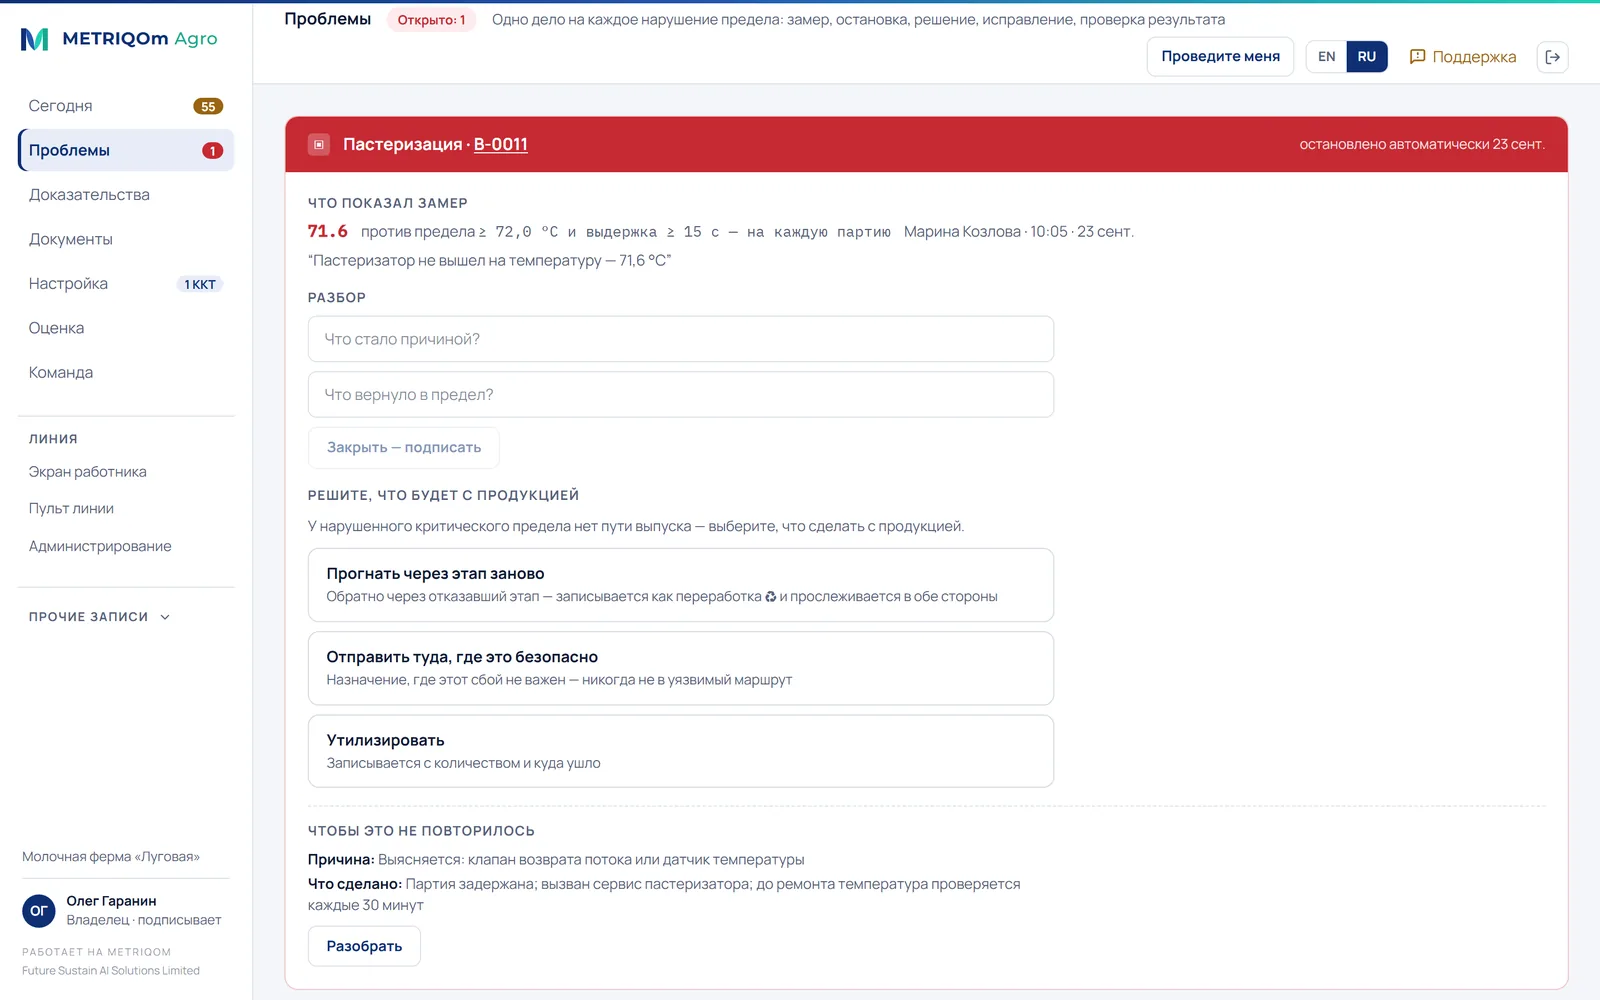Click the logout icon in the header

(x=1552, y=57)
